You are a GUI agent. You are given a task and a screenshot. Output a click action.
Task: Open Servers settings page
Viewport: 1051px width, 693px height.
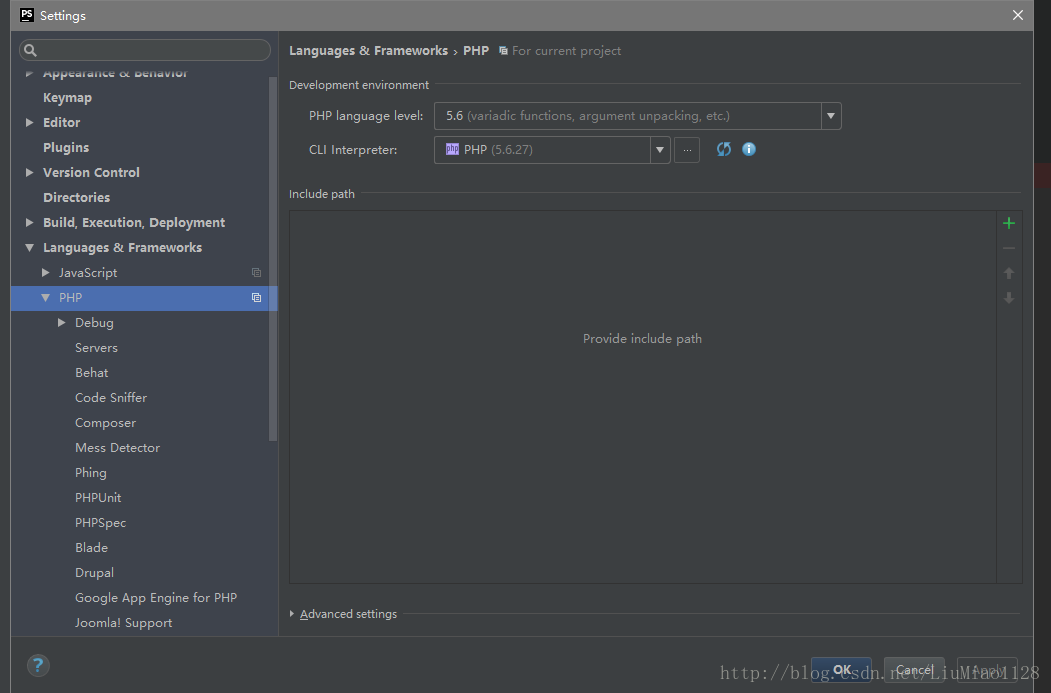point(96,348)
